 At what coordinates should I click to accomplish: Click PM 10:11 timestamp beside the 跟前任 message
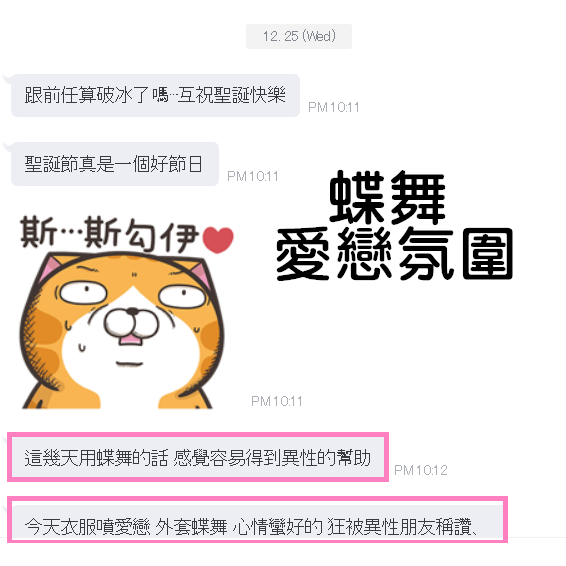[334, 108]
